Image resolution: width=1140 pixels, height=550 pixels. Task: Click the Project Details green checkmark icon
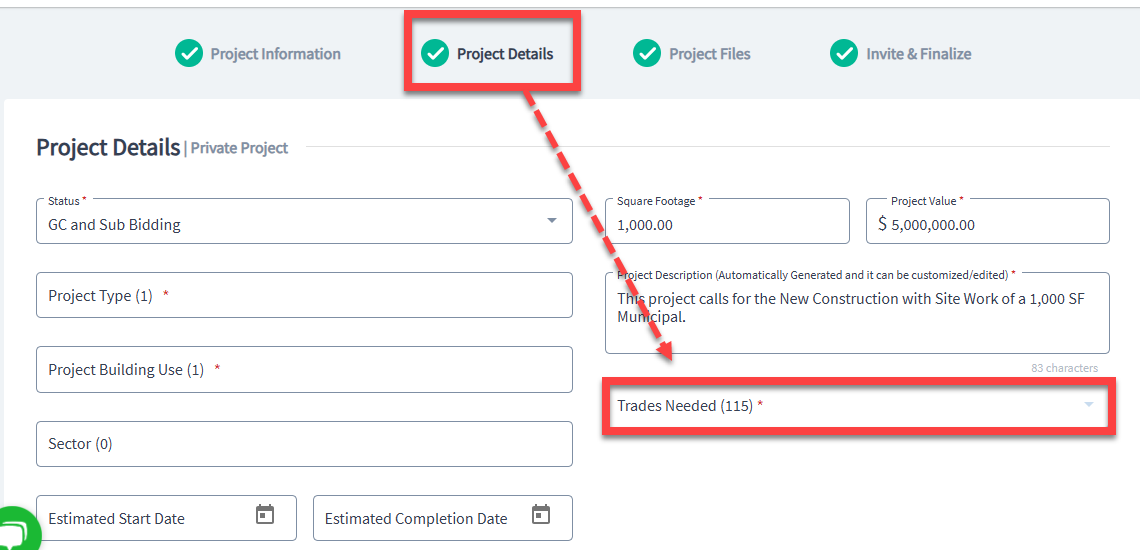[435, 53]
